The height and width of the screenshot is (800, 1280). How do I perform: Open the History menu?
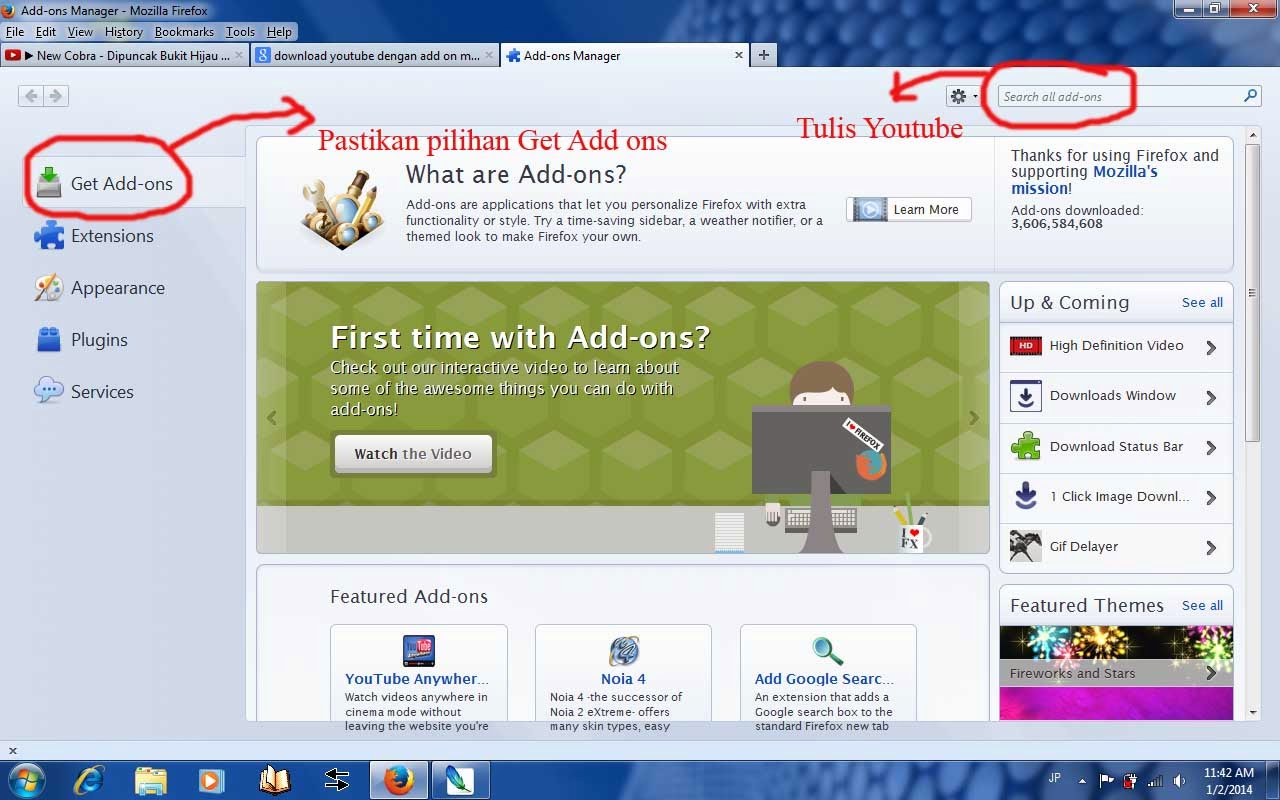pos(124,32)
